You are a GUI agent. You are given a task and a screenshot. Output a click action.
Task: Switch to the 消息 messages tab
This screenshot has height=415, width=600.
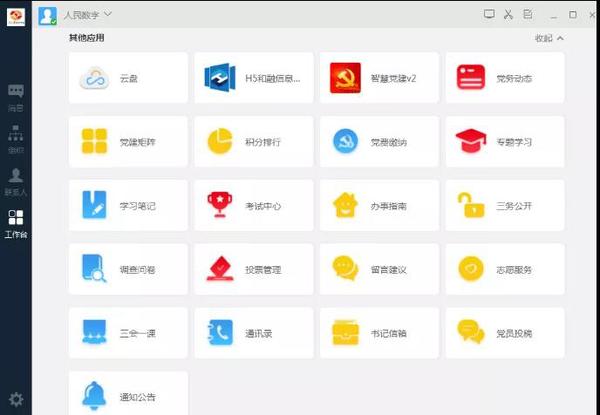(15, 96)
